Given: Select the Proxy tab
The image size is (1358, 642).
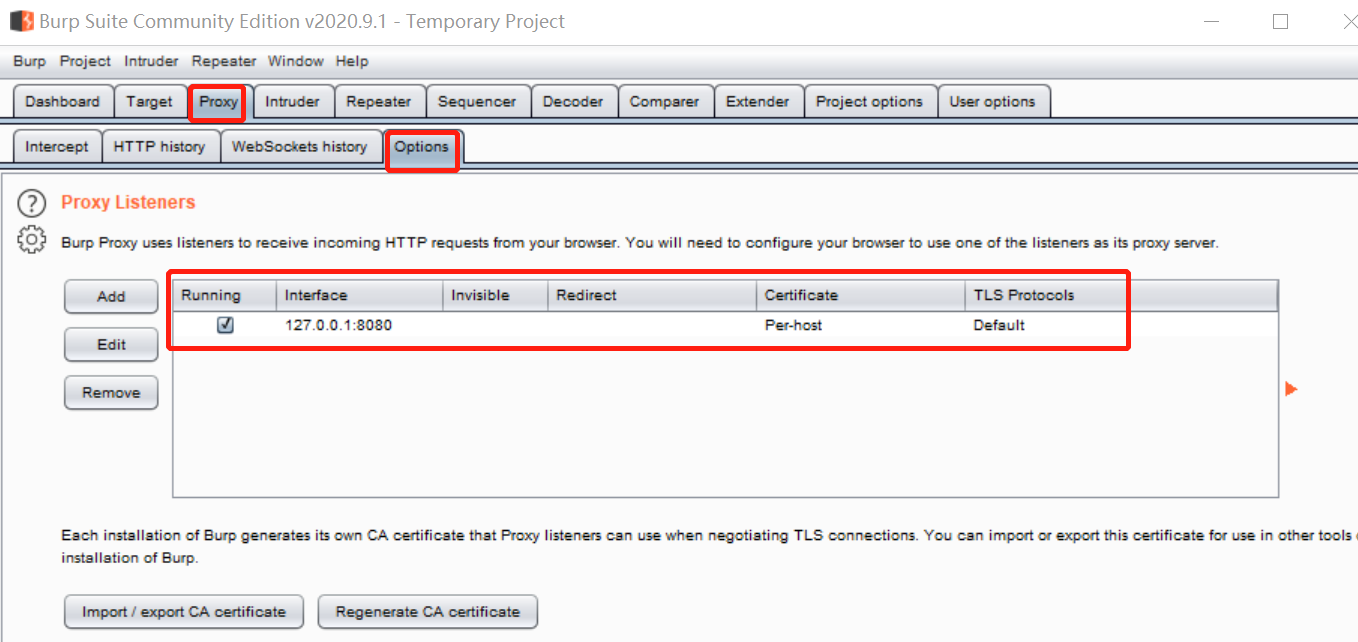Looking at the screenshot, I should pyautogui.click(x=218, y=102).
